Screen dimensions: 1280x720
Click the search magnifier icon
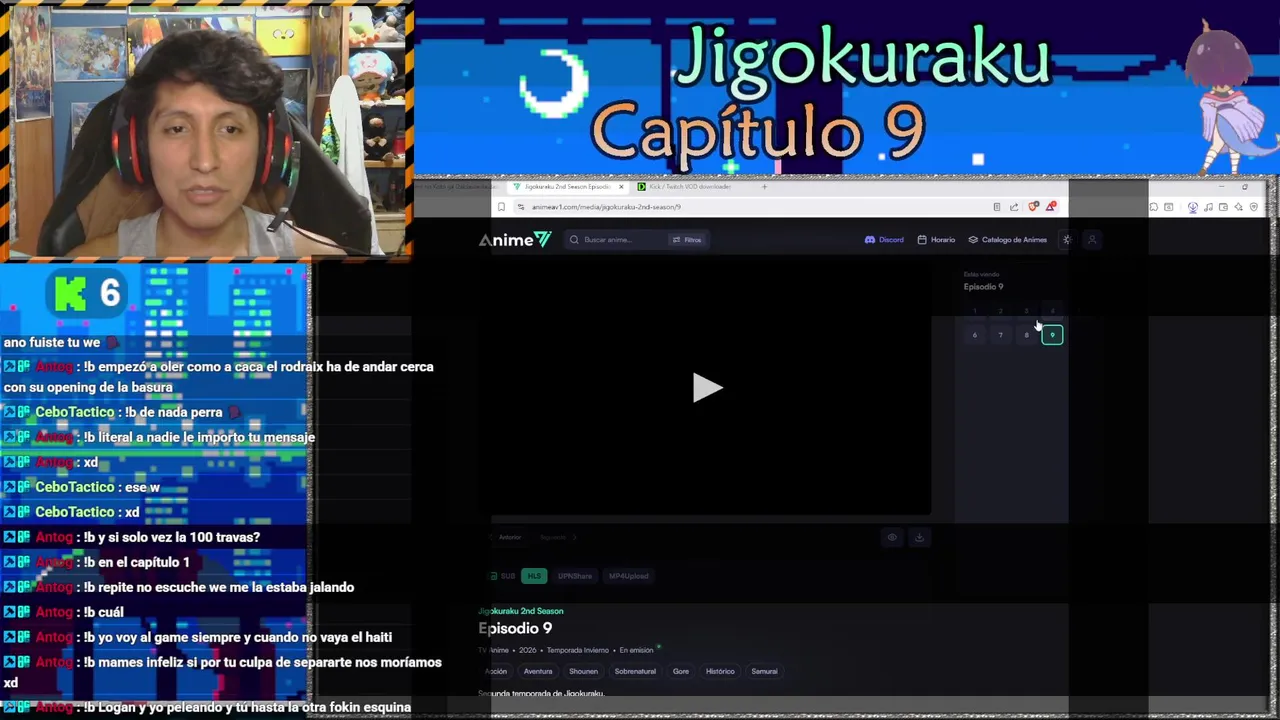574,240
